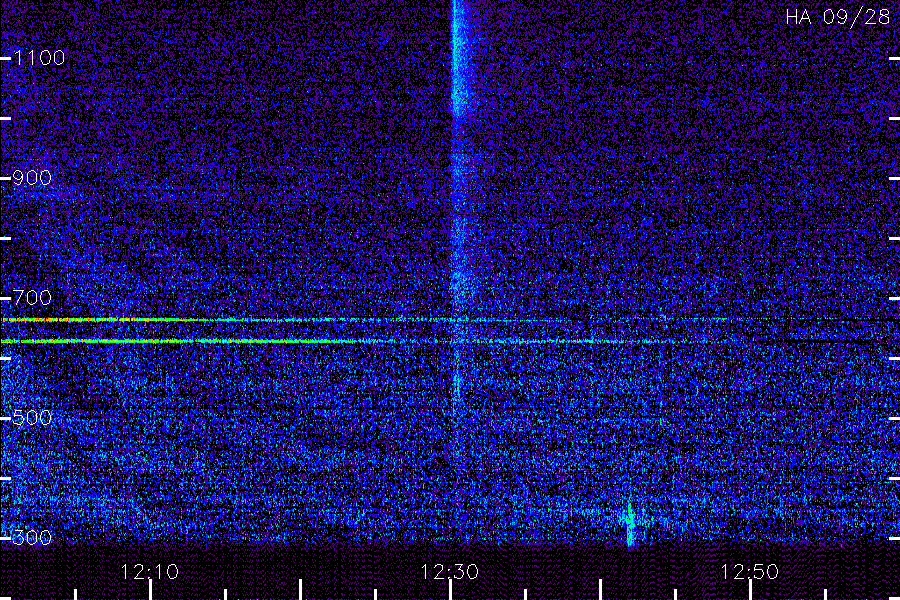Screen dimensions: 900x600
Task: Click the 12:50 time axis label
Action: point(750,572)
